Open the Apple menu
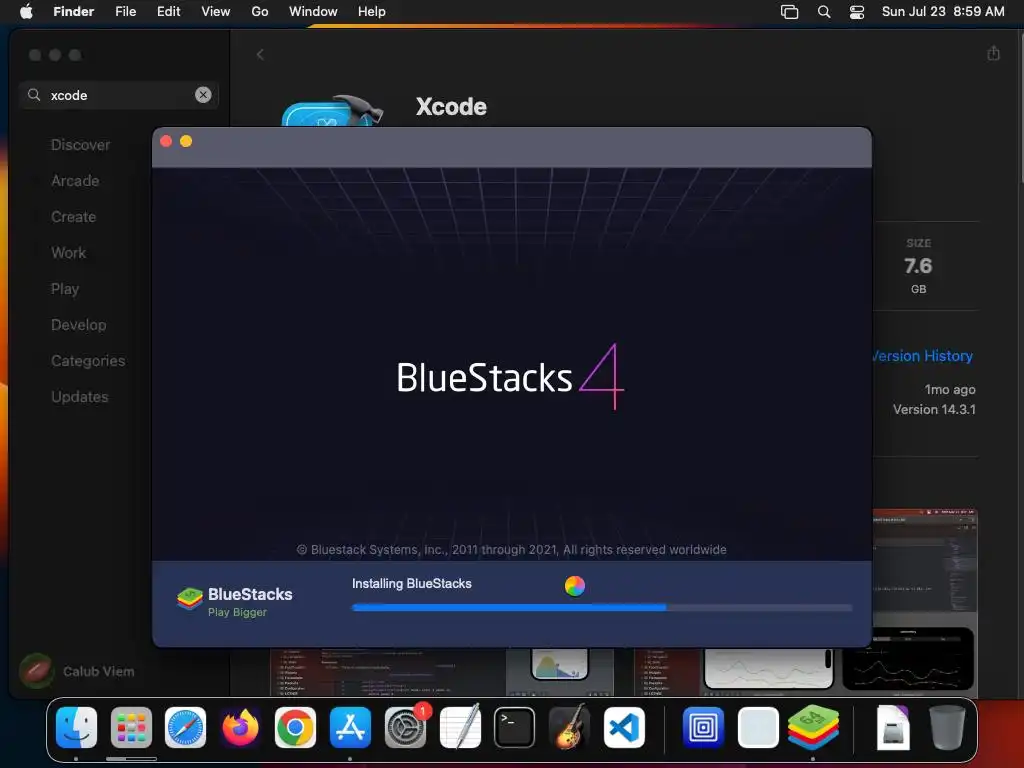1024x768 pixels. pyautogui.click(x=26, y=11)
